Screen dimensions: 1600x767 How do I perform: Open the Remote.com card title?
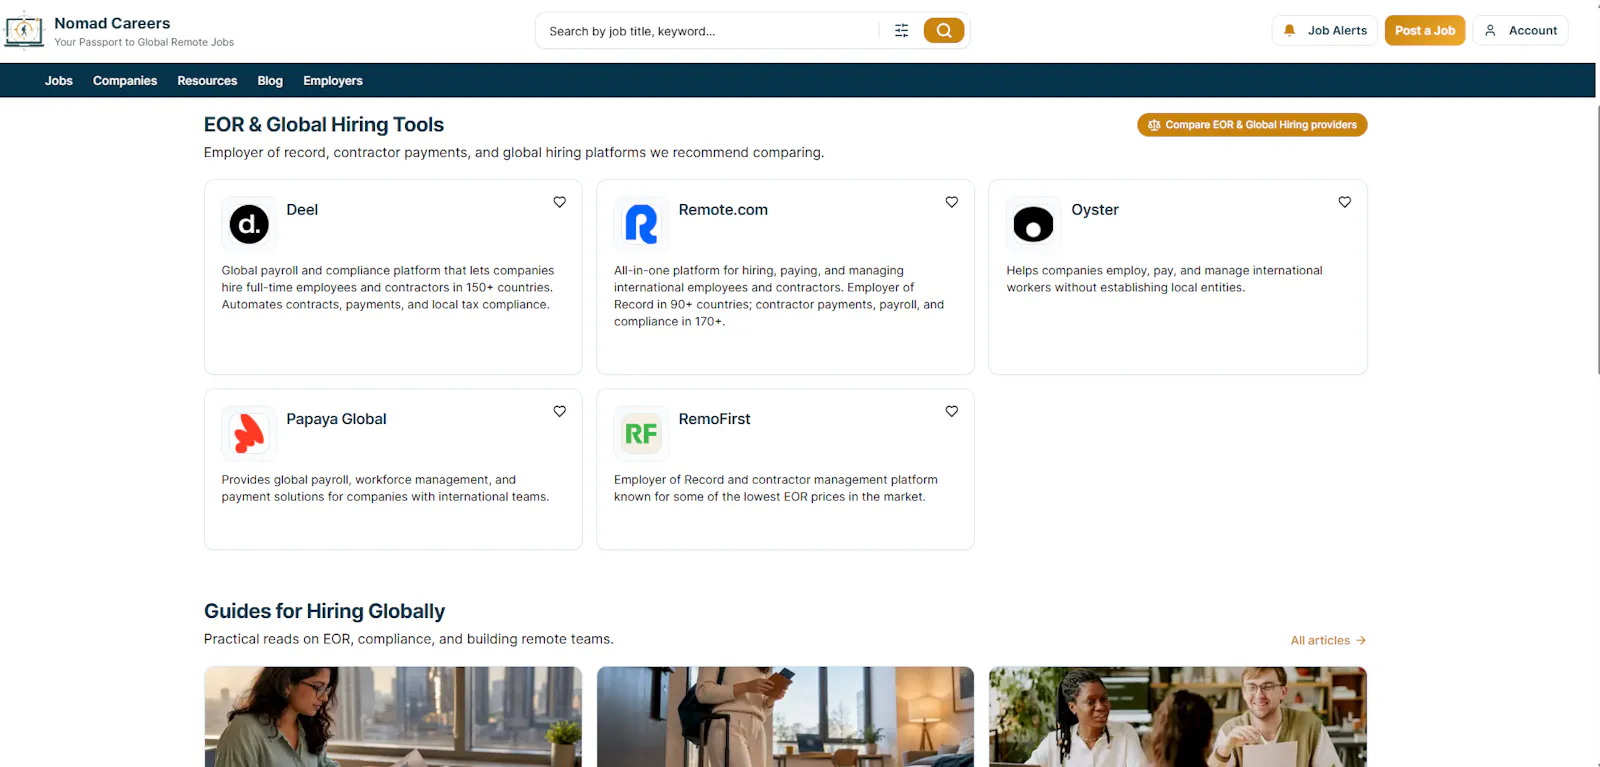(723, 210)
